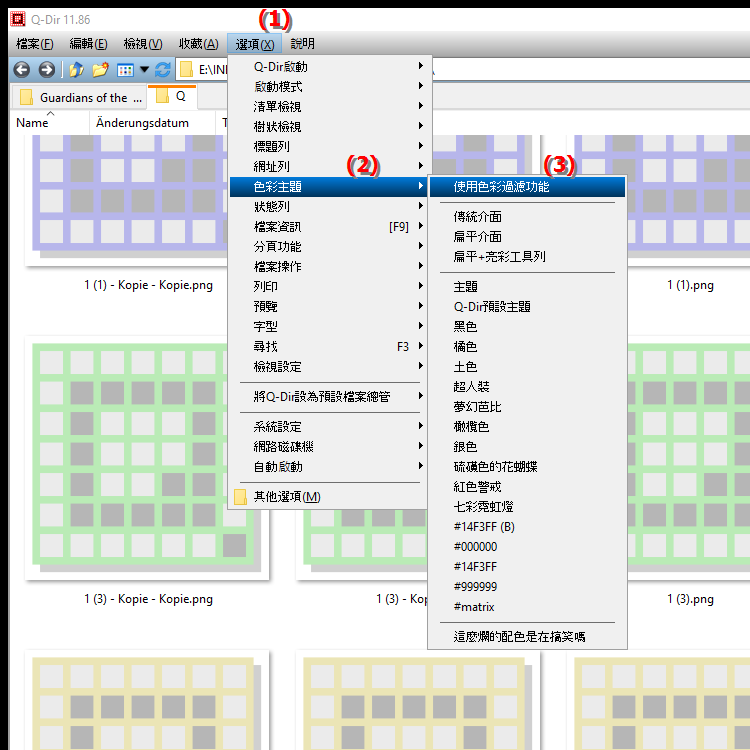The width and height of the screenshot is (750, 750).
Task: Choose the #14F3FF (B) theme
Action: point(528,527)
